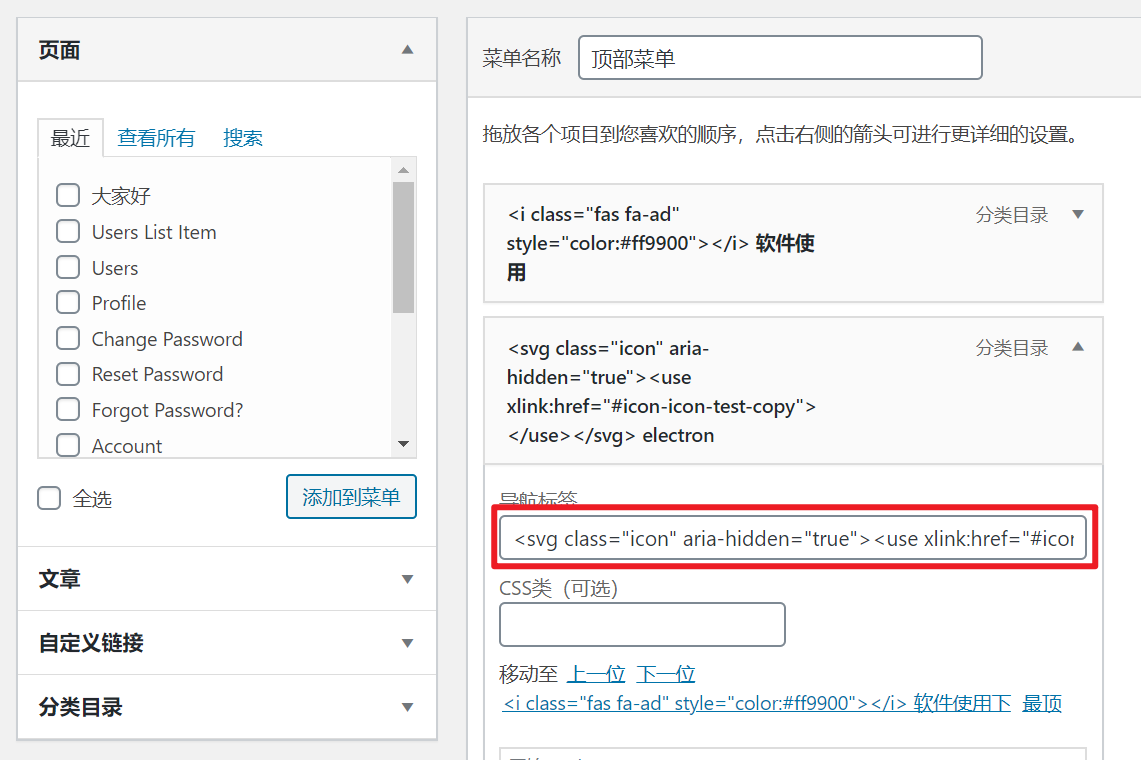Focus the 导航标签 svg input field
The width and height of the screenshot is (1141, 760).
coord(793,538)
